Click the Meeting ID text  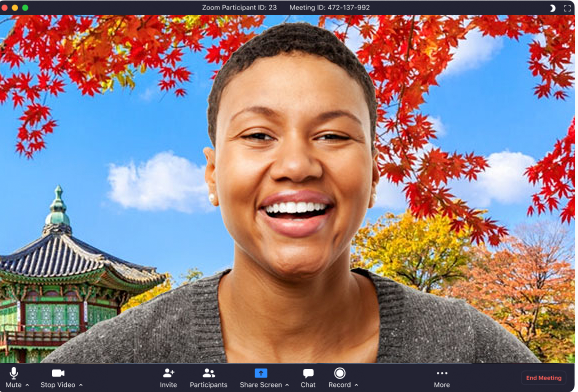pos(329,7)
